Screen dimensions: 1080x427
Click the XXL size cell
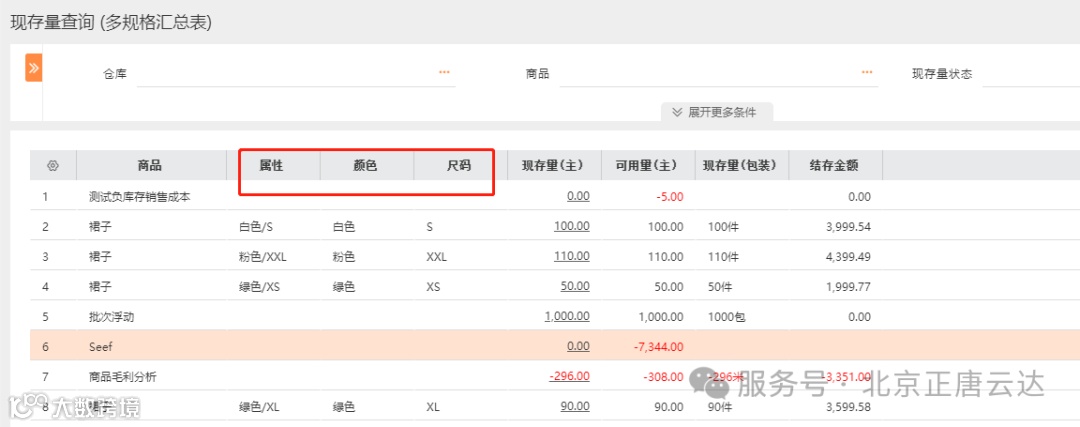(437, 257)
